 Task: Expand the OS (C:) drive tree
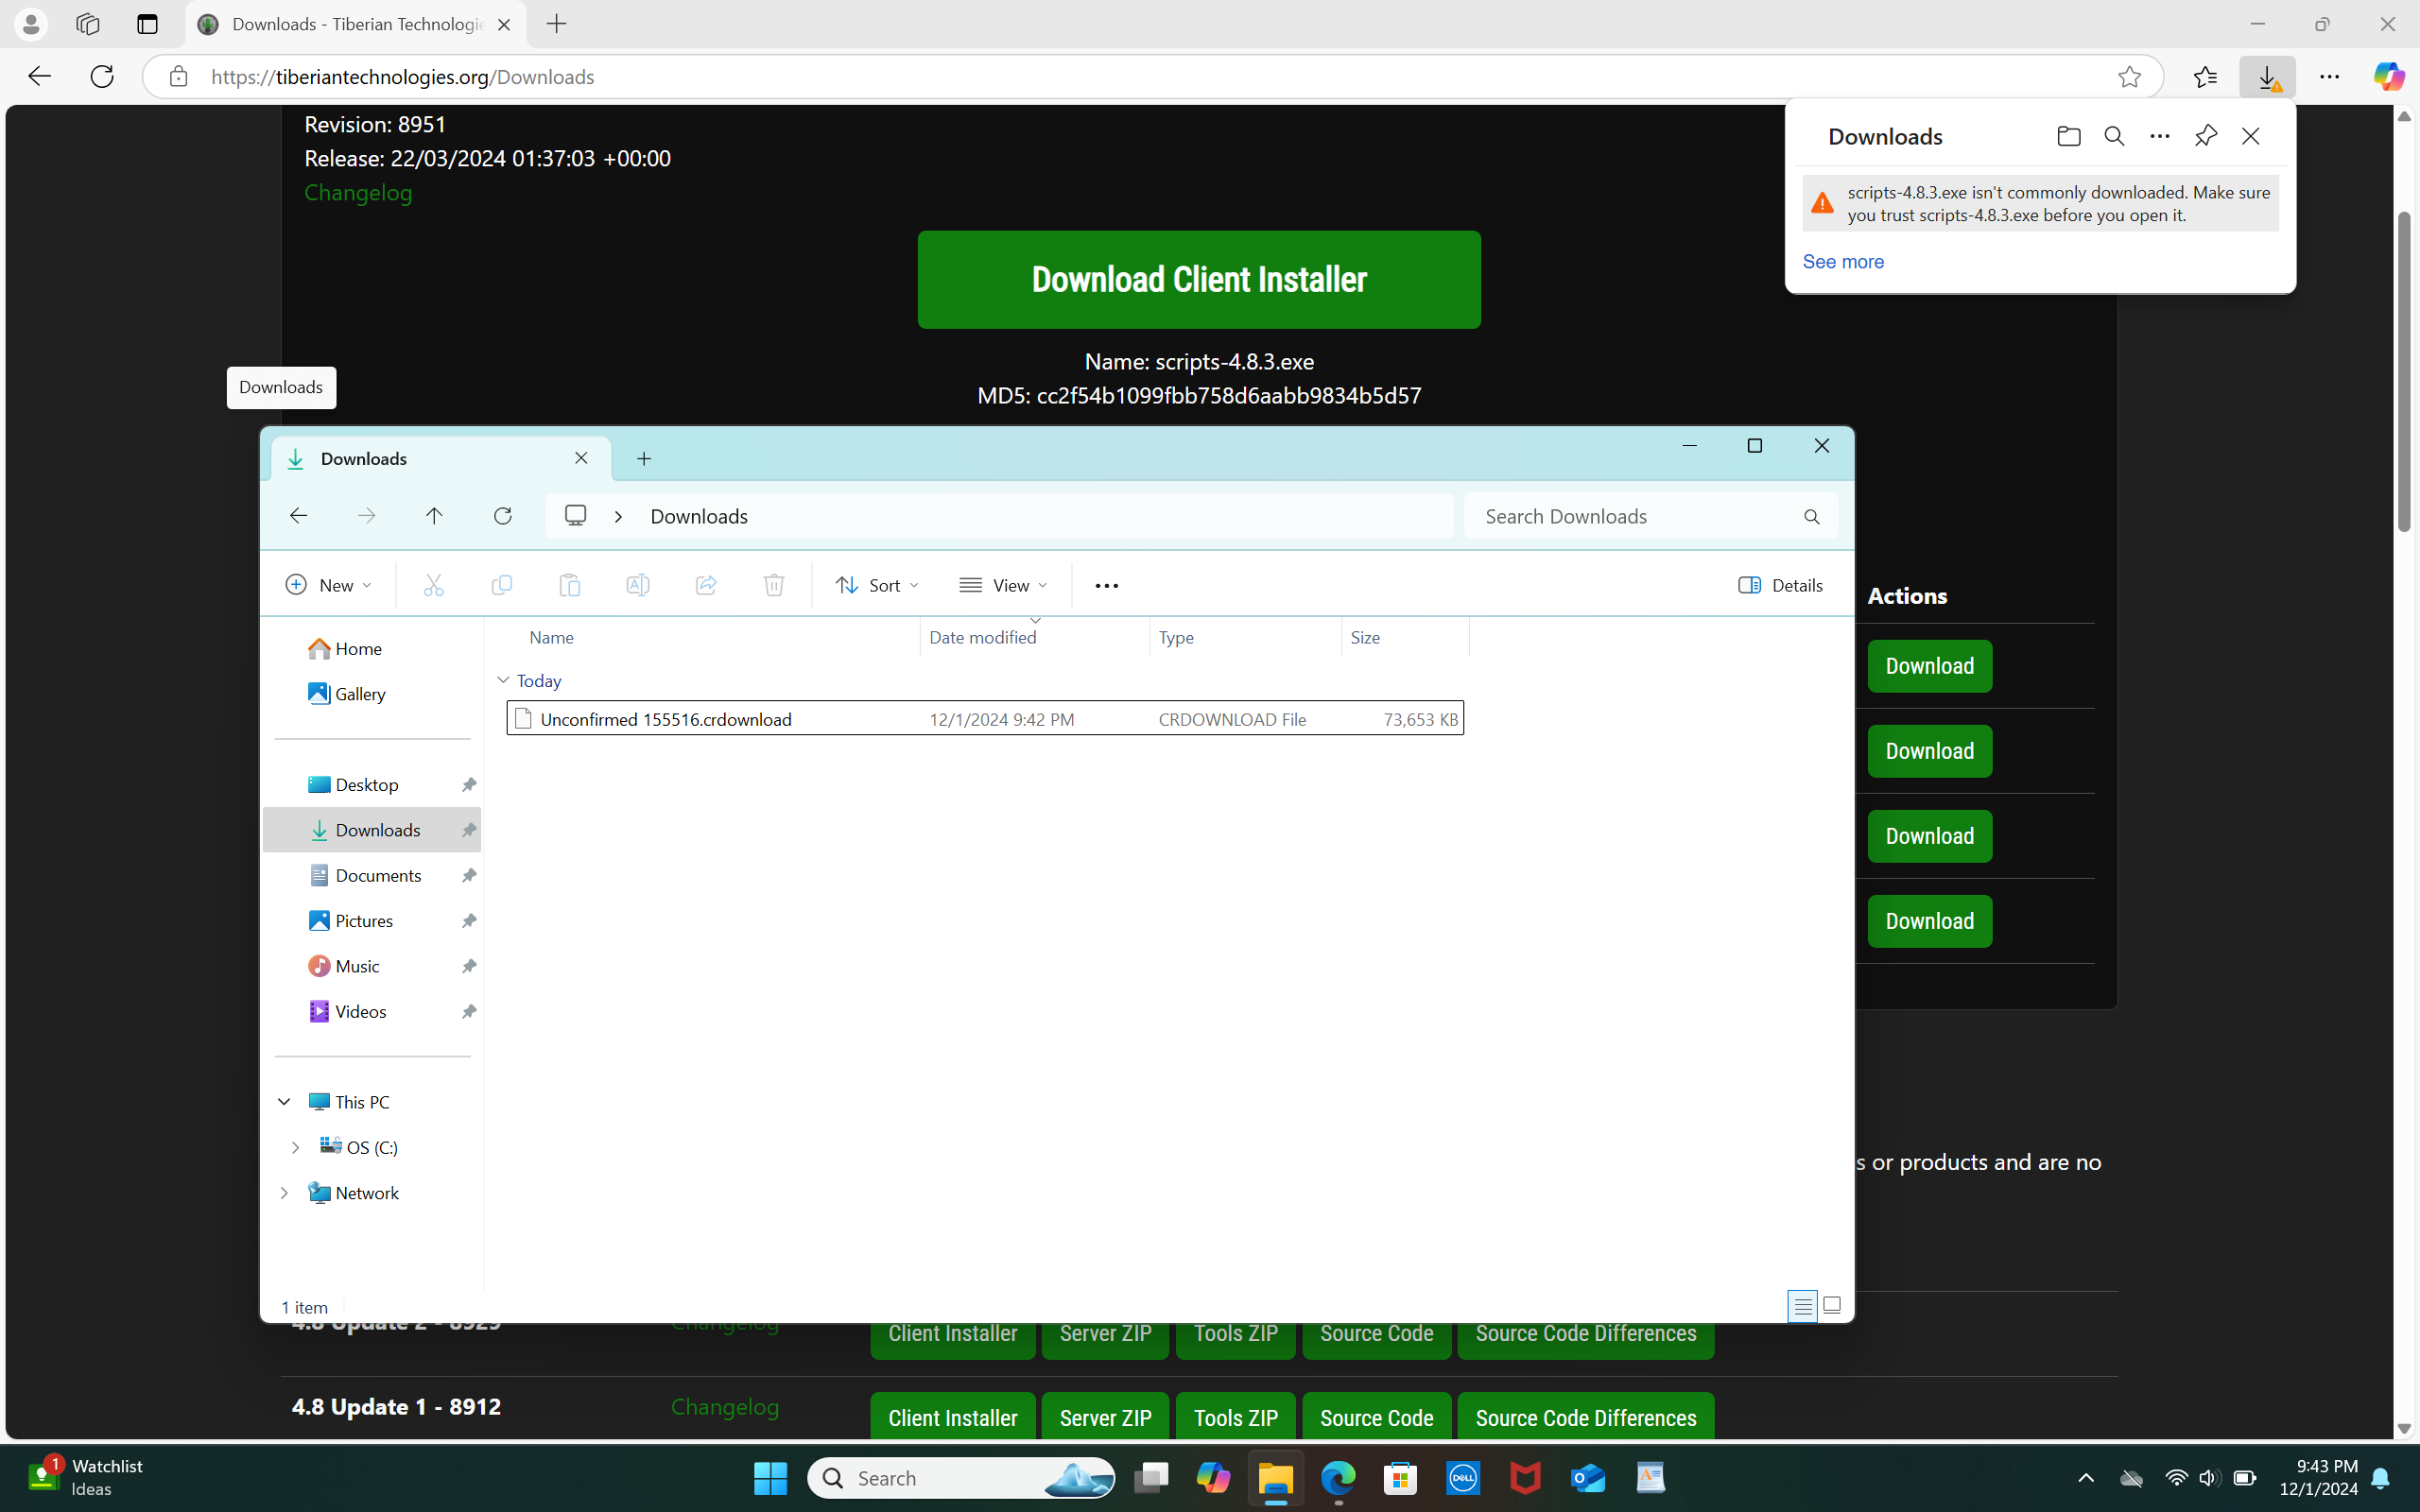tap(295, 1147)
